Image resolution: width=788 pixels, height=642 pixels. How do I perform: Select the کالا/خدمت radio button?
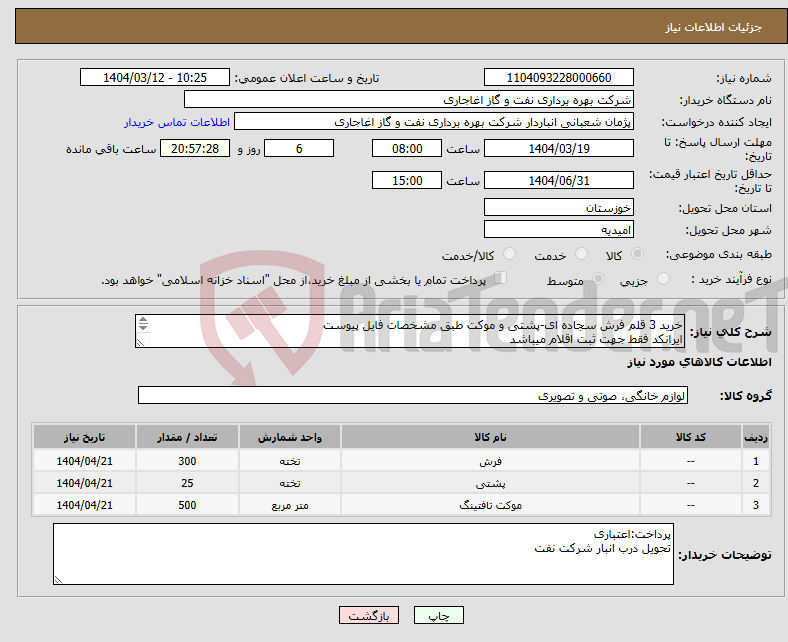click(509, 254)
